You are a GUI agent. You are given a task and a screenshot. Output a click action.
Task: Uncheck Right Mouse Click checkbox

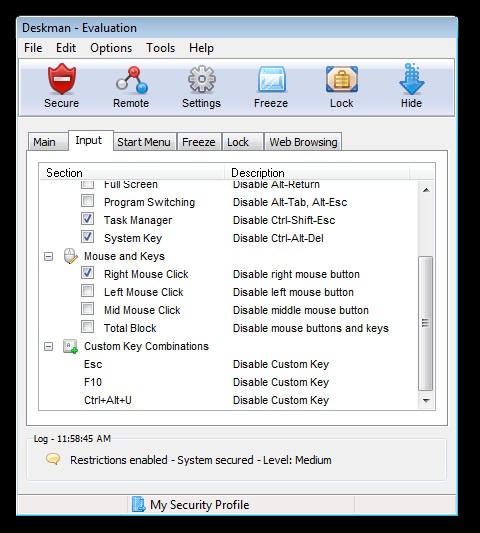point(87,273)
